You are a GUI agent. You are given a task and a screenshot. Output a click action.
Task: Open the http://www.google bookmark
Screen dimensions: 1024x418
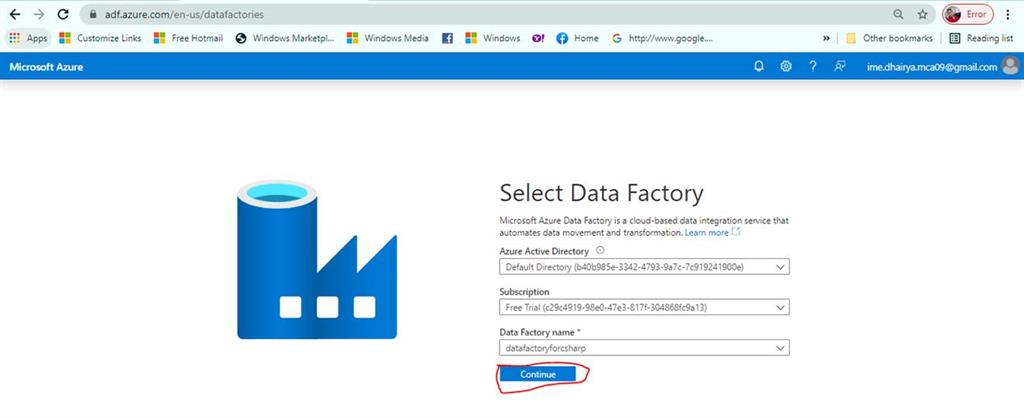[662, 38]
